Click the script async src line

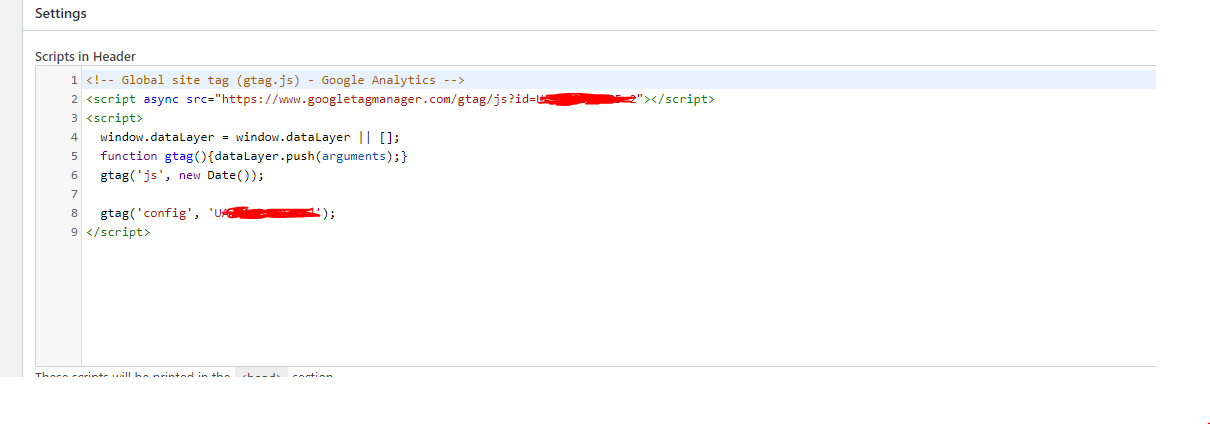(400, 99)
